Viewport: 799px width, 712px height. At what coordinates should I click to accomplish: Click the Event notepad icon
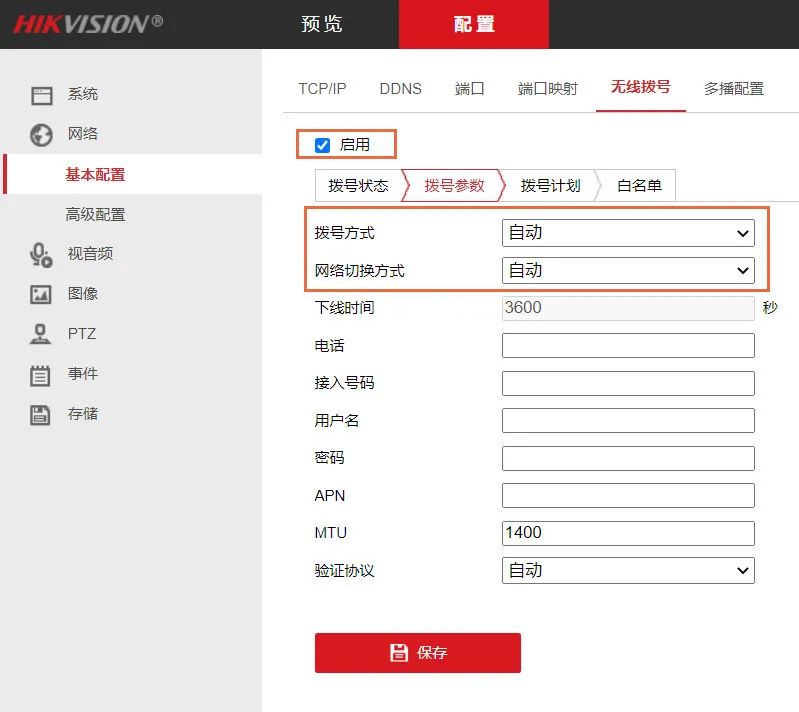click(x=41, y=375)
